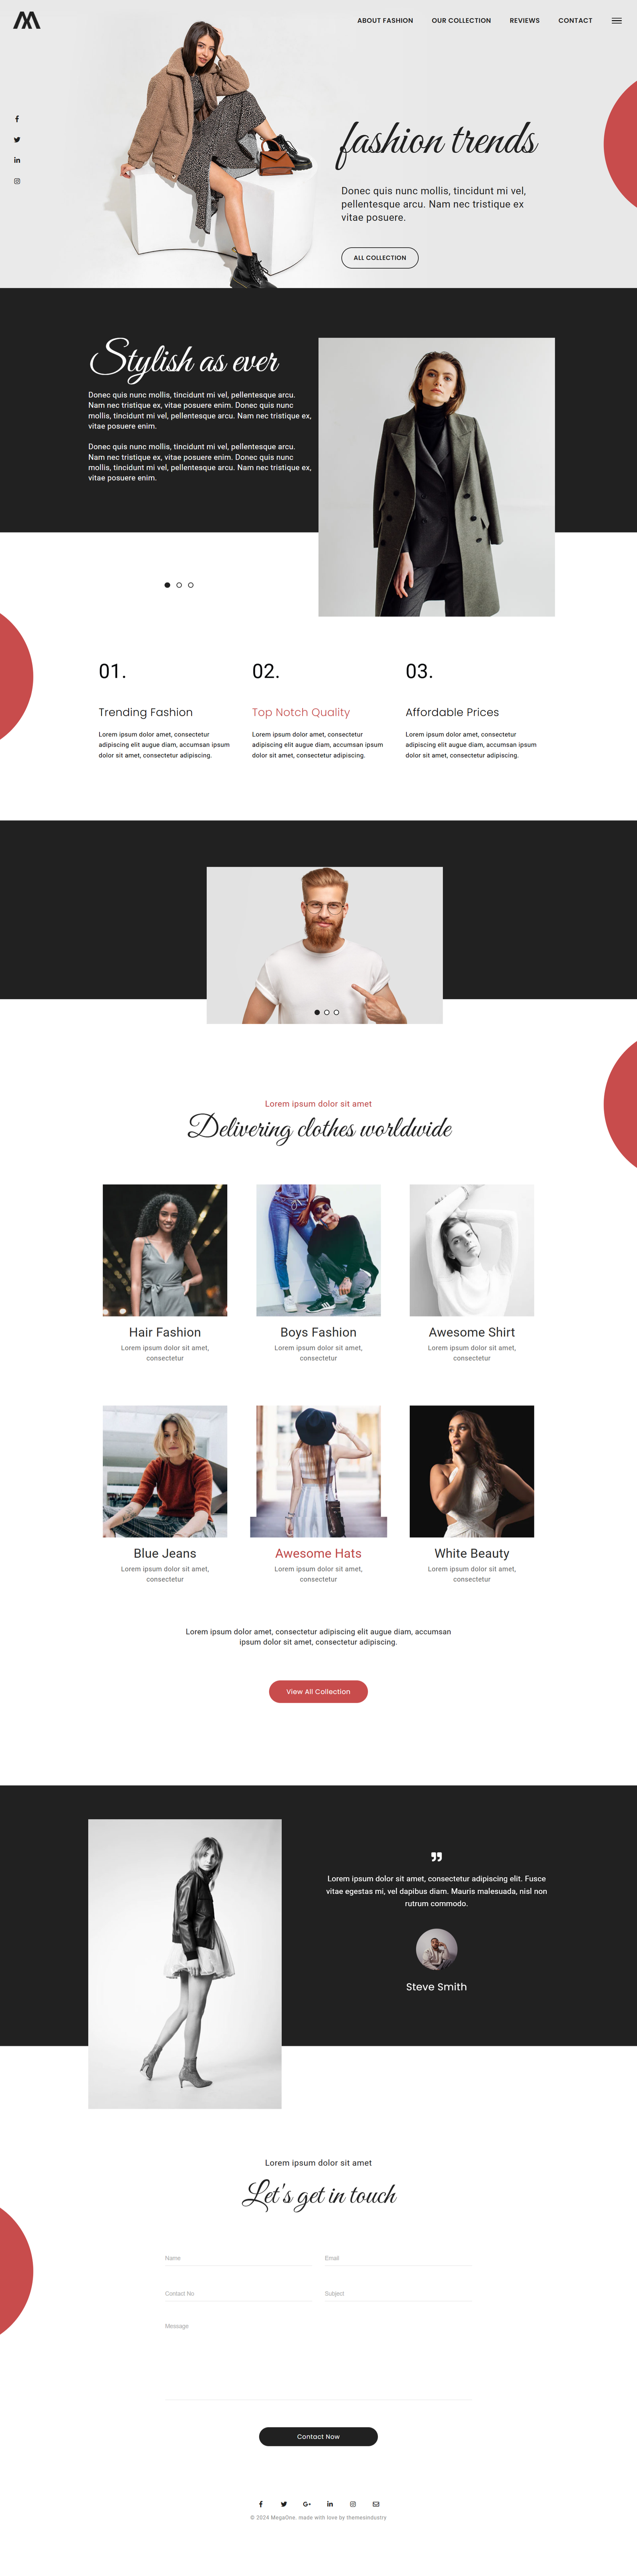Screen dimensions: 637x2576
Task: Open the Awesome Hats collection thumbnail
Action: click(x=318, y=1471)
